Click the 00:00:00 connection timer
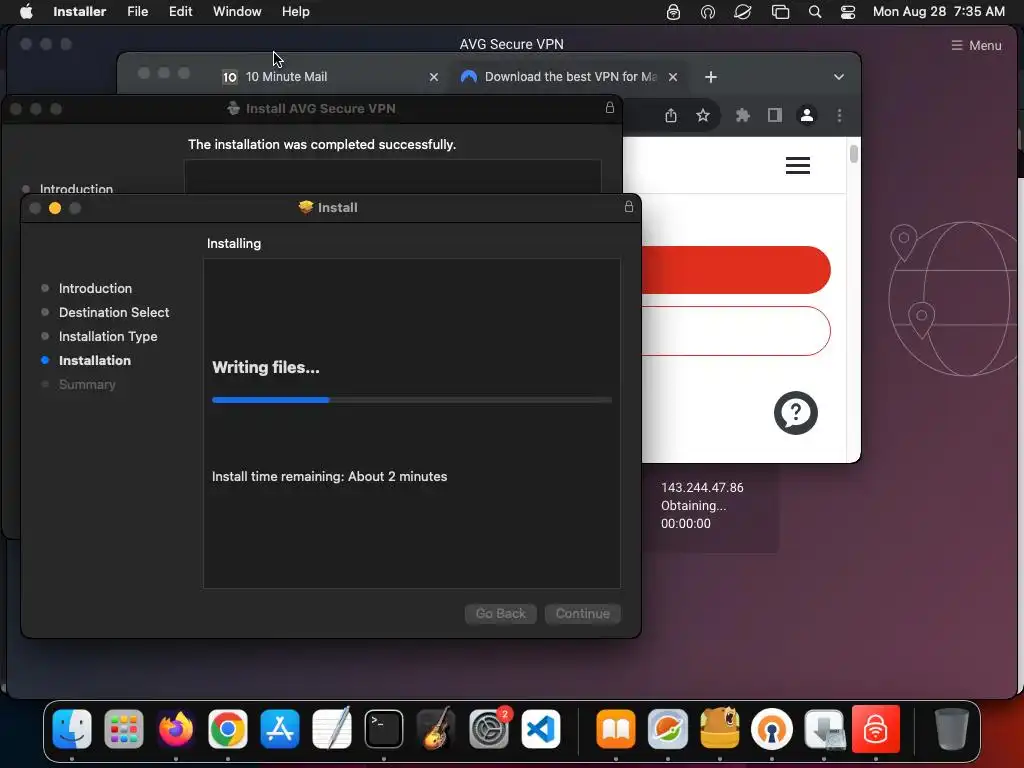 686,523
